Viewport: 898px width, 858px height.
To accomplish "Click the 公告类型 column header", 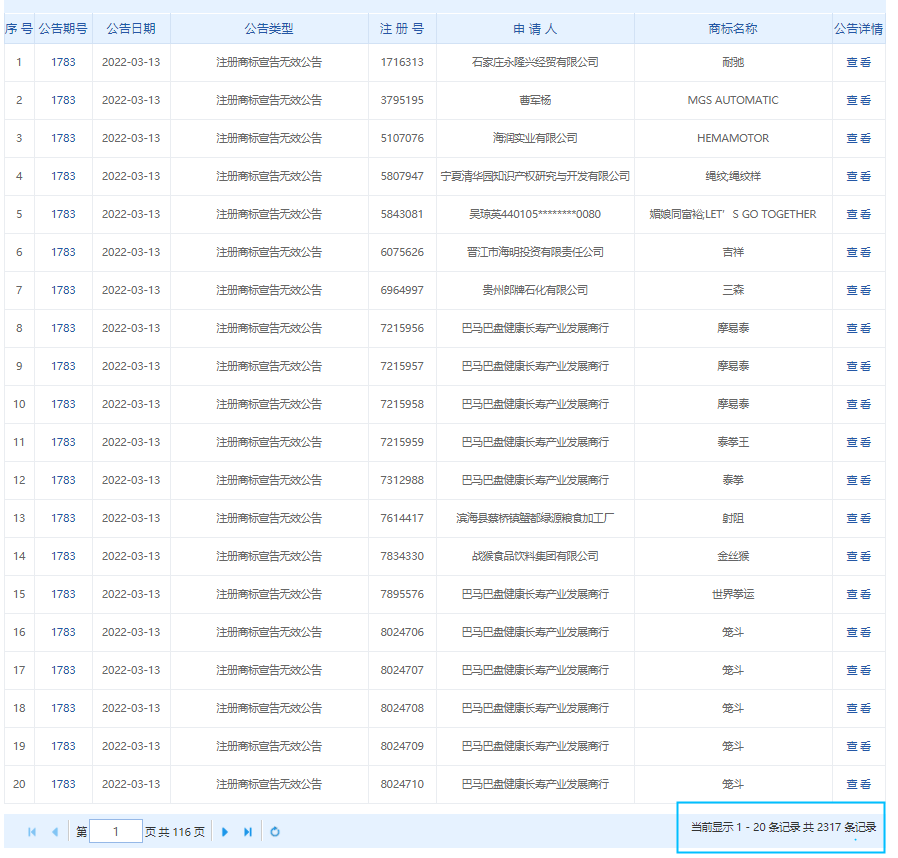I will click(x=269, y=29).
